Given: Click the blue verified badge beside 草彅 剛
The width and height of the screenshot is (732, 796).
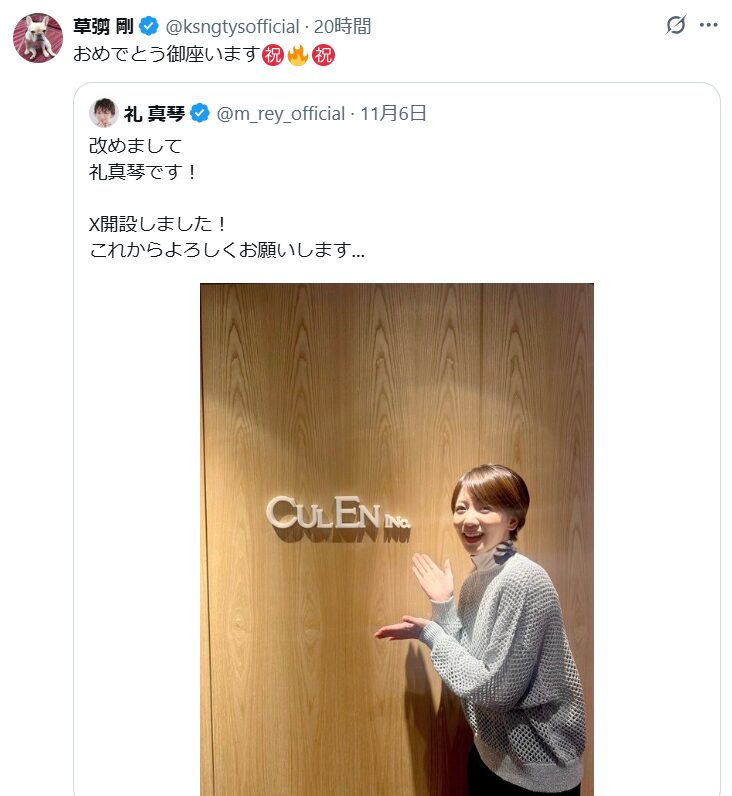Looking at the screenshot, I should click(x=148, y=26).
